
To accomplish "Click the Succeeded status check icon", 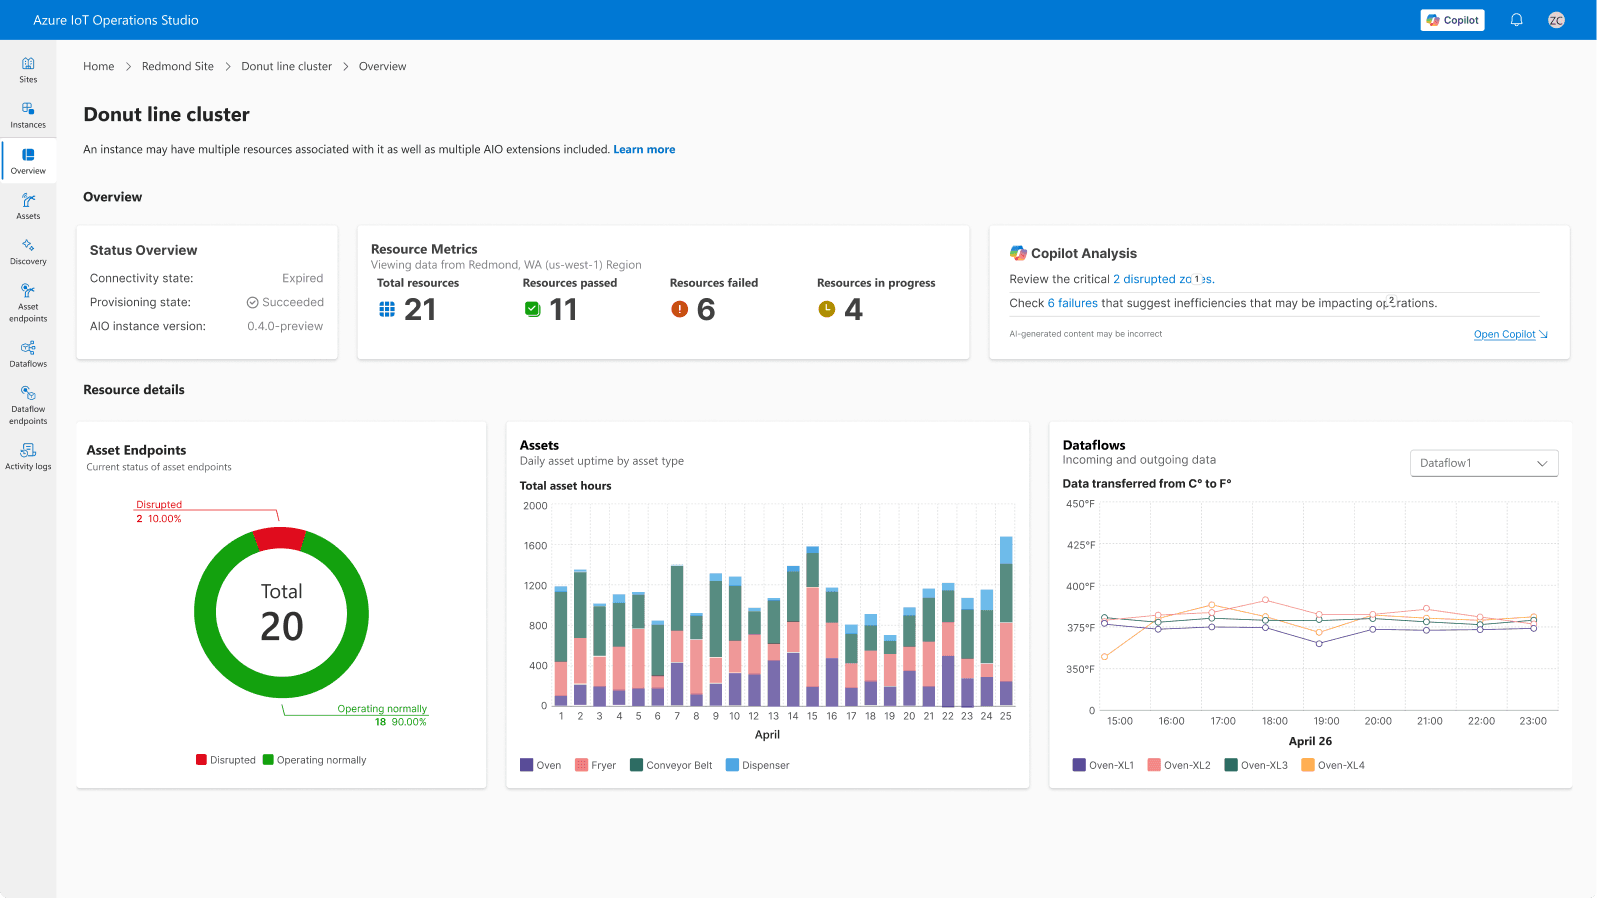I will coord(253,302).
